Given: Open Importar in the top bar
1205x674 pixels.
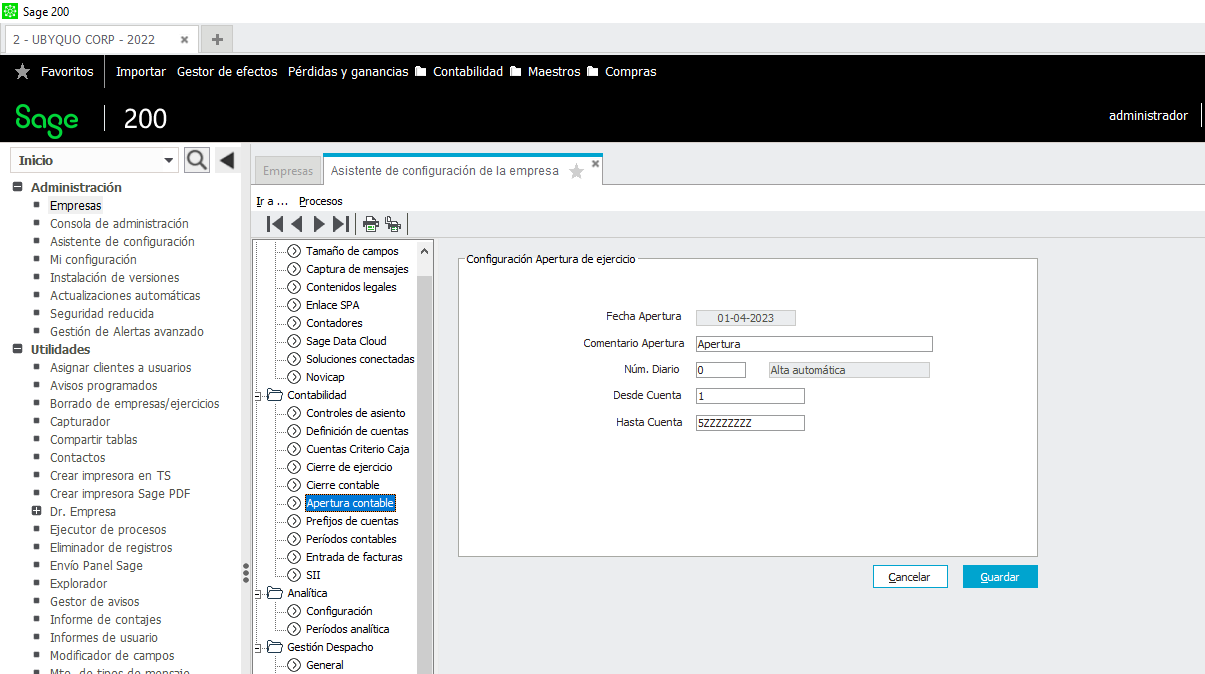Looking at the screenshot, I should pyautogui.click(x=141, y=72).
